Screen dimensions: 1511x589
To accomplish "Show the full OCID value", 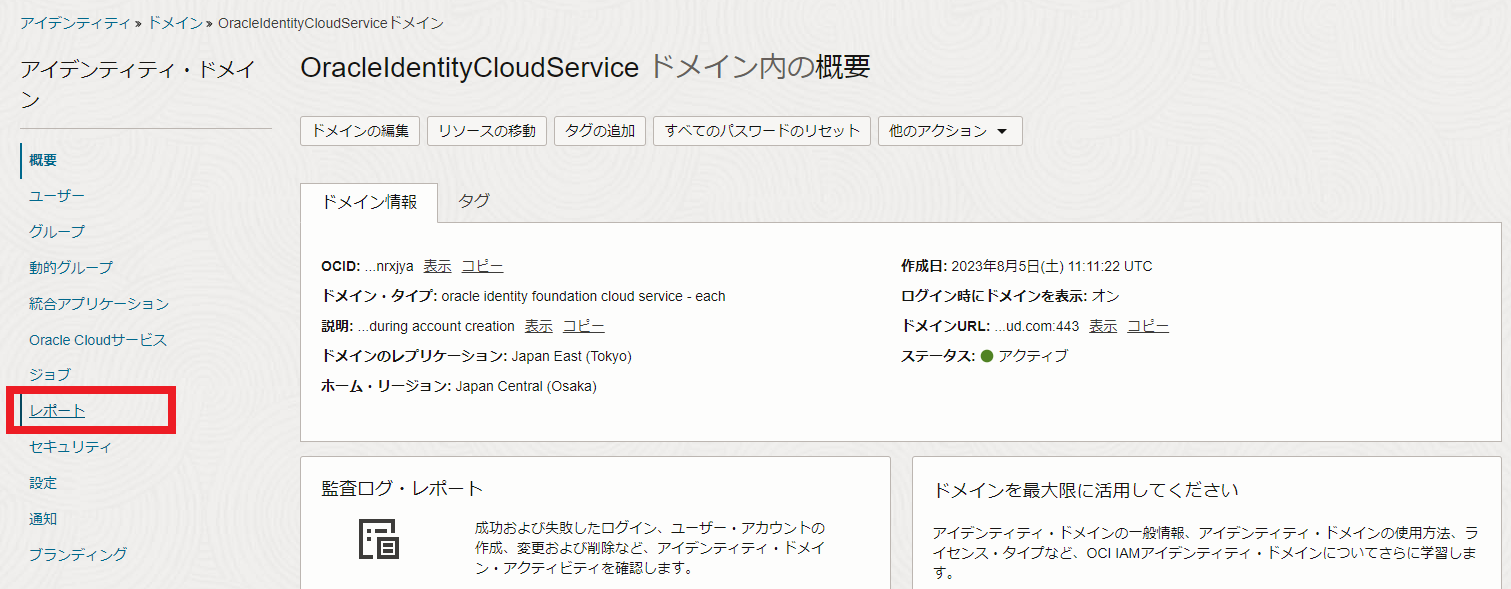I will [x=437, y=266].
